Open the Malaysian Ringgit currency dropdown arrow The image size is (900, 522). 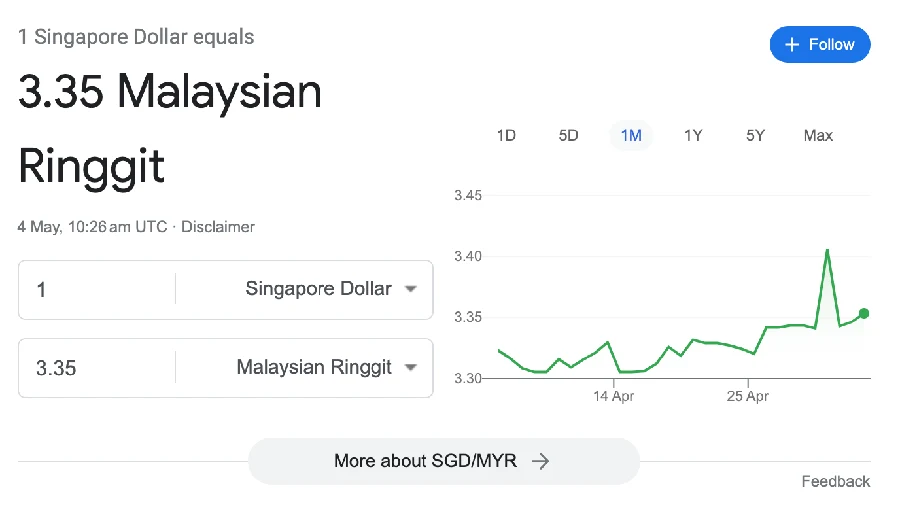(410, 367)
